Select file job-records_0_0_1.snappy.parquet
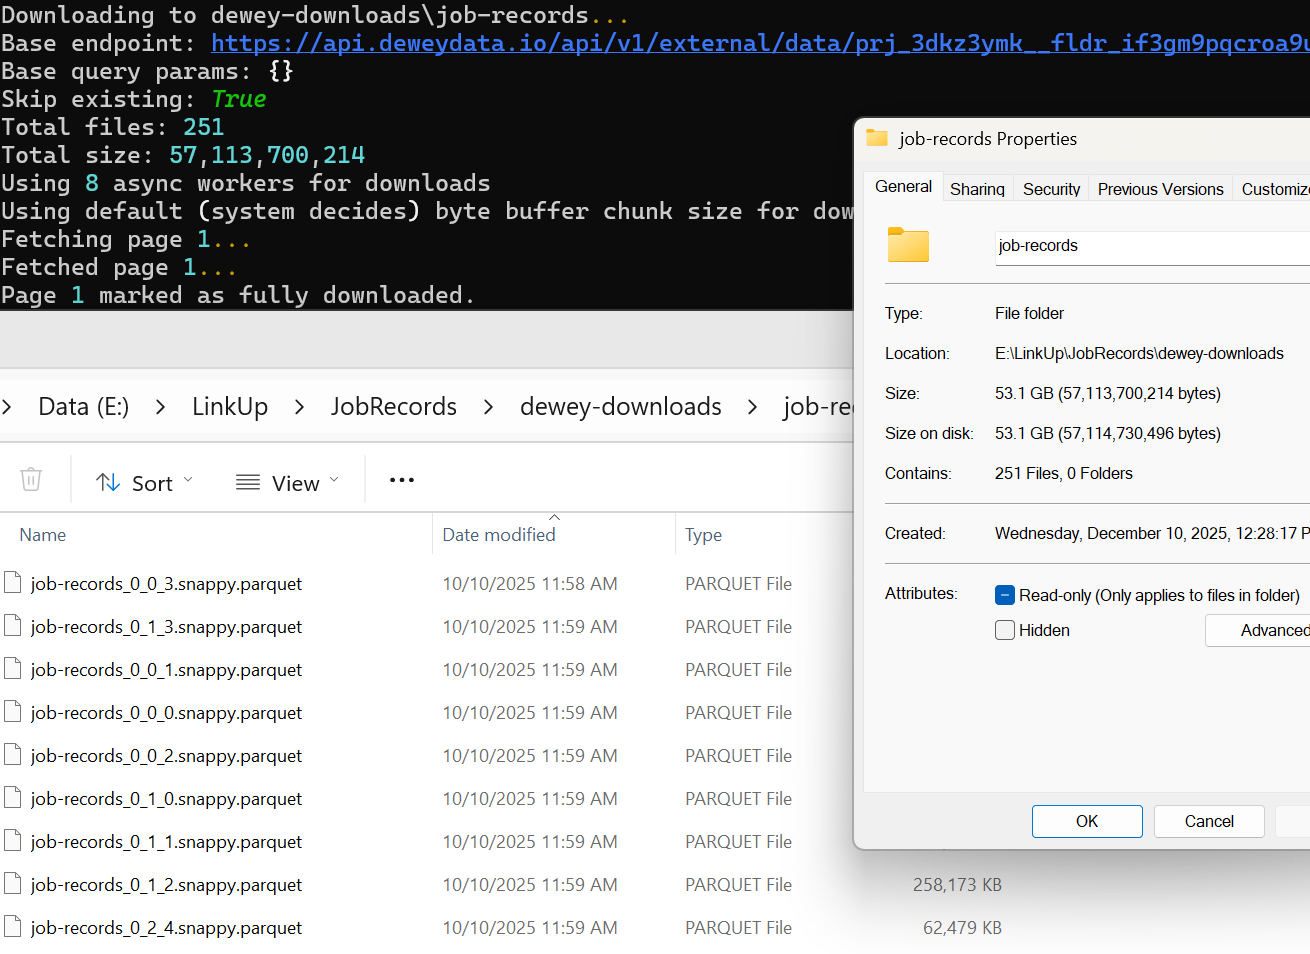Image resolution: width=1310 pixels, height=954 pixels. pos(166,670)
